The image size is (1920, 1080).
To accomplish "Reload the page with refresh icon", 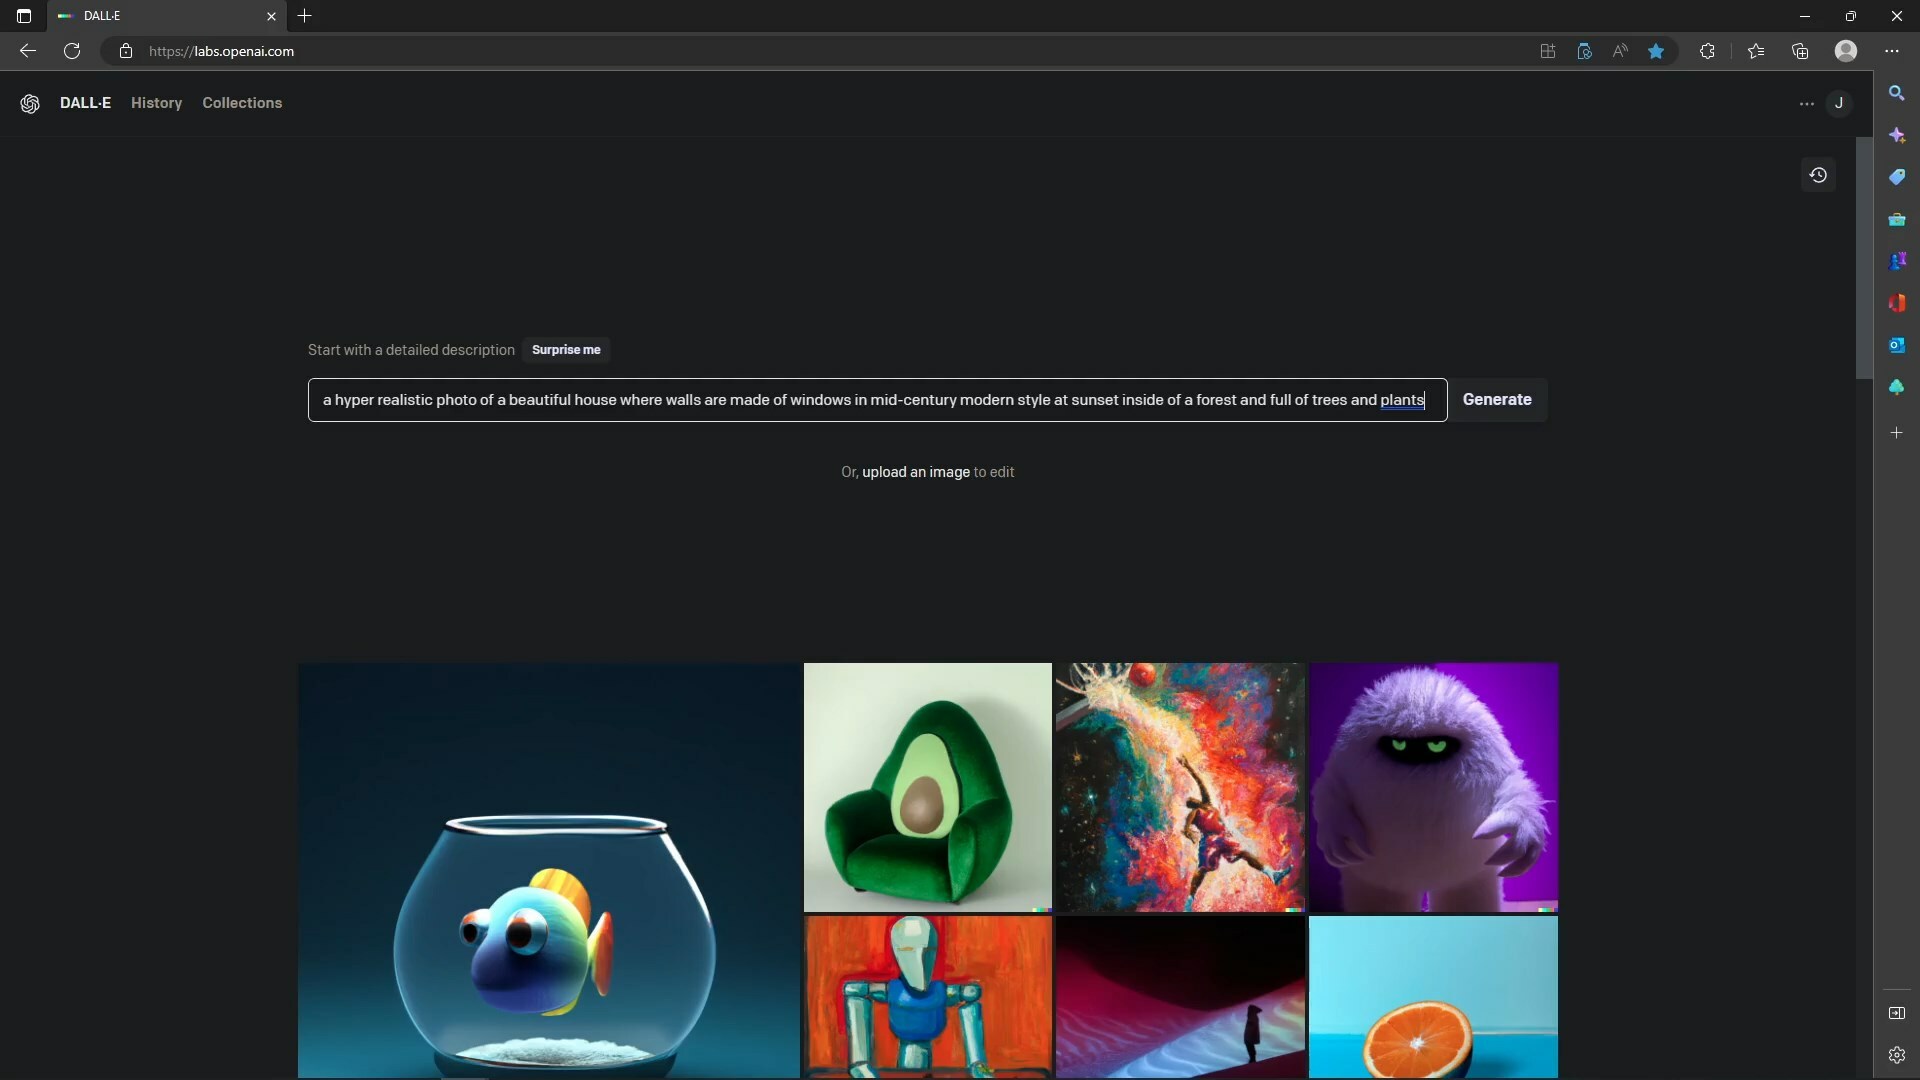I will [x=72, y=51].
